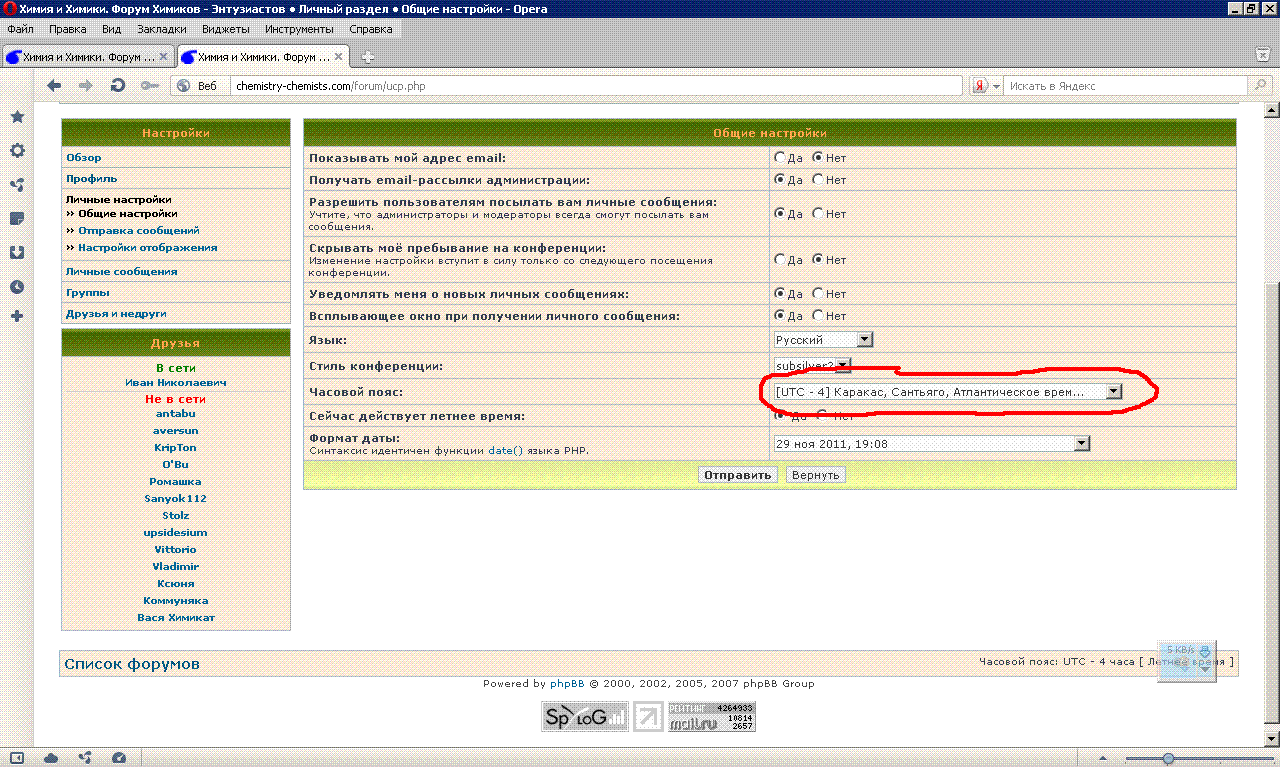Open the Settings gear in sidebar

(17, 151)
